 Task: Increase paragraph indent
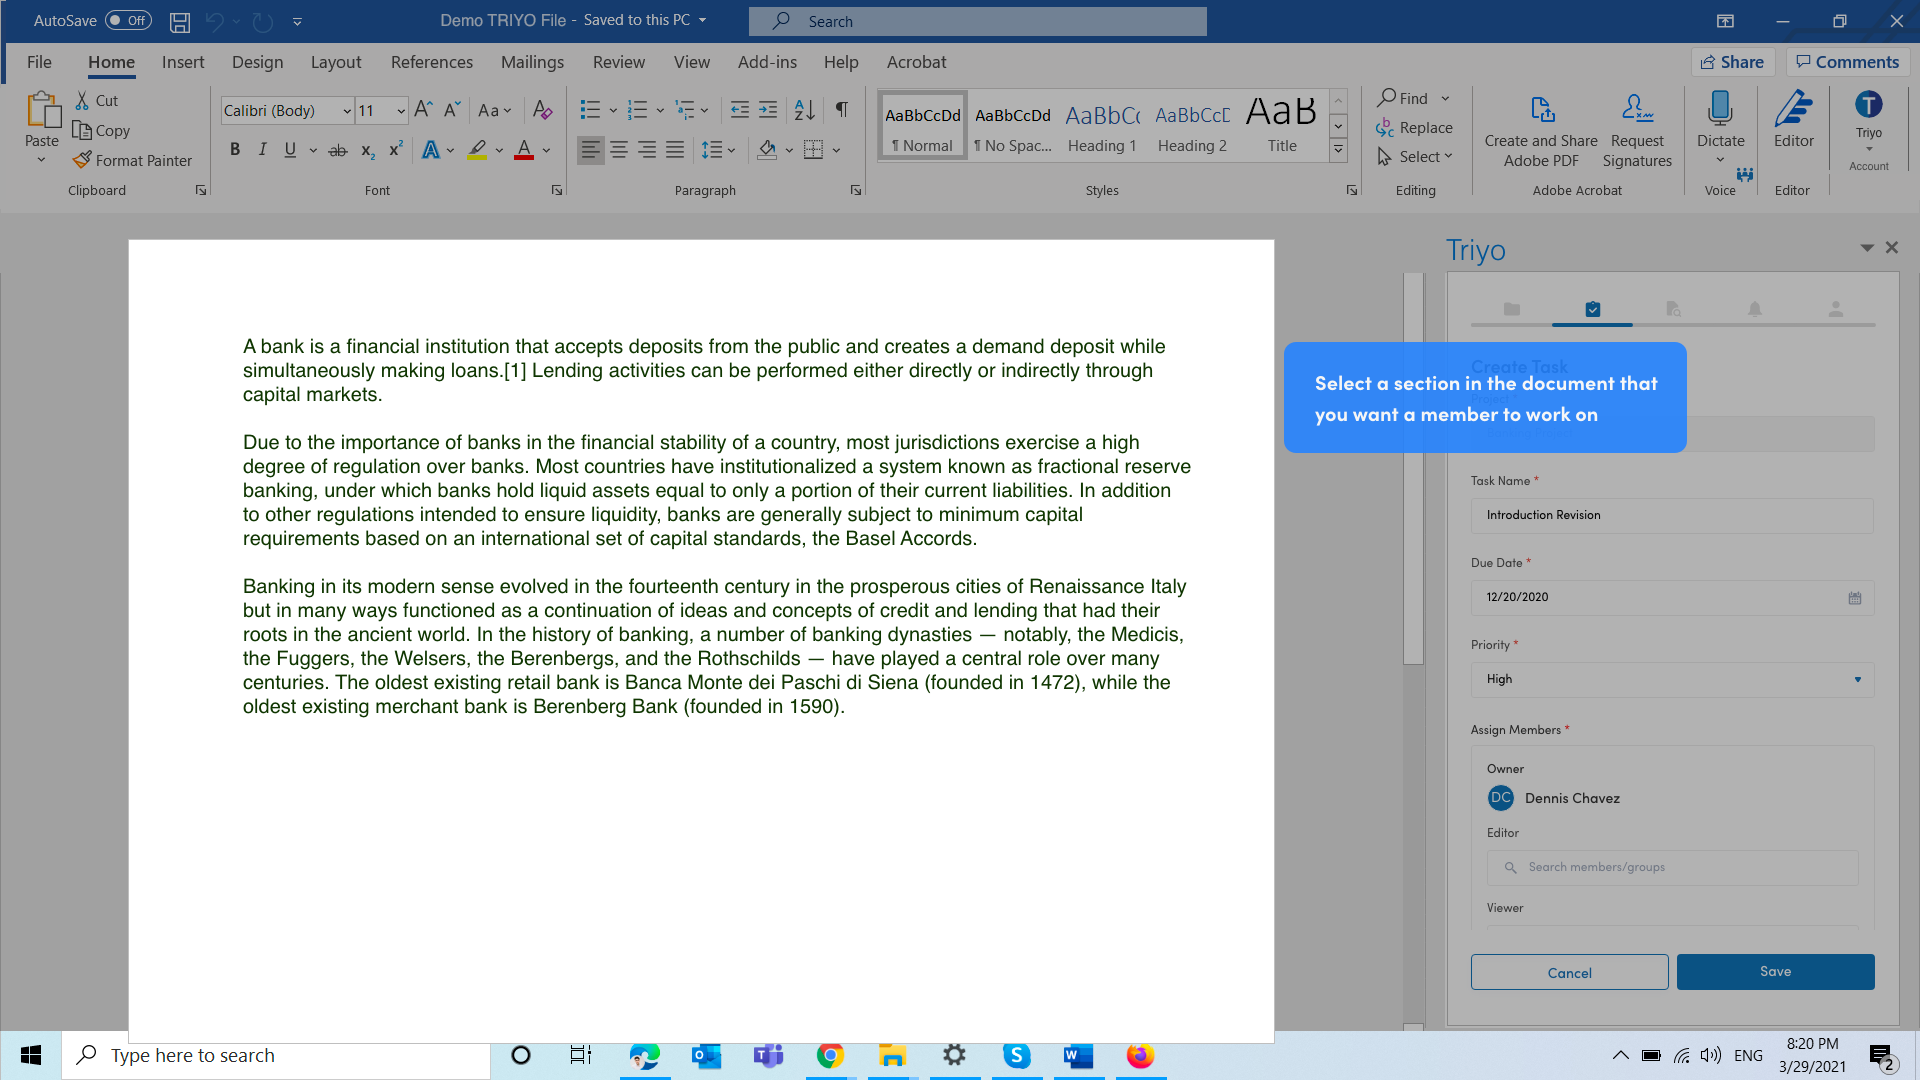coord(768,110)
